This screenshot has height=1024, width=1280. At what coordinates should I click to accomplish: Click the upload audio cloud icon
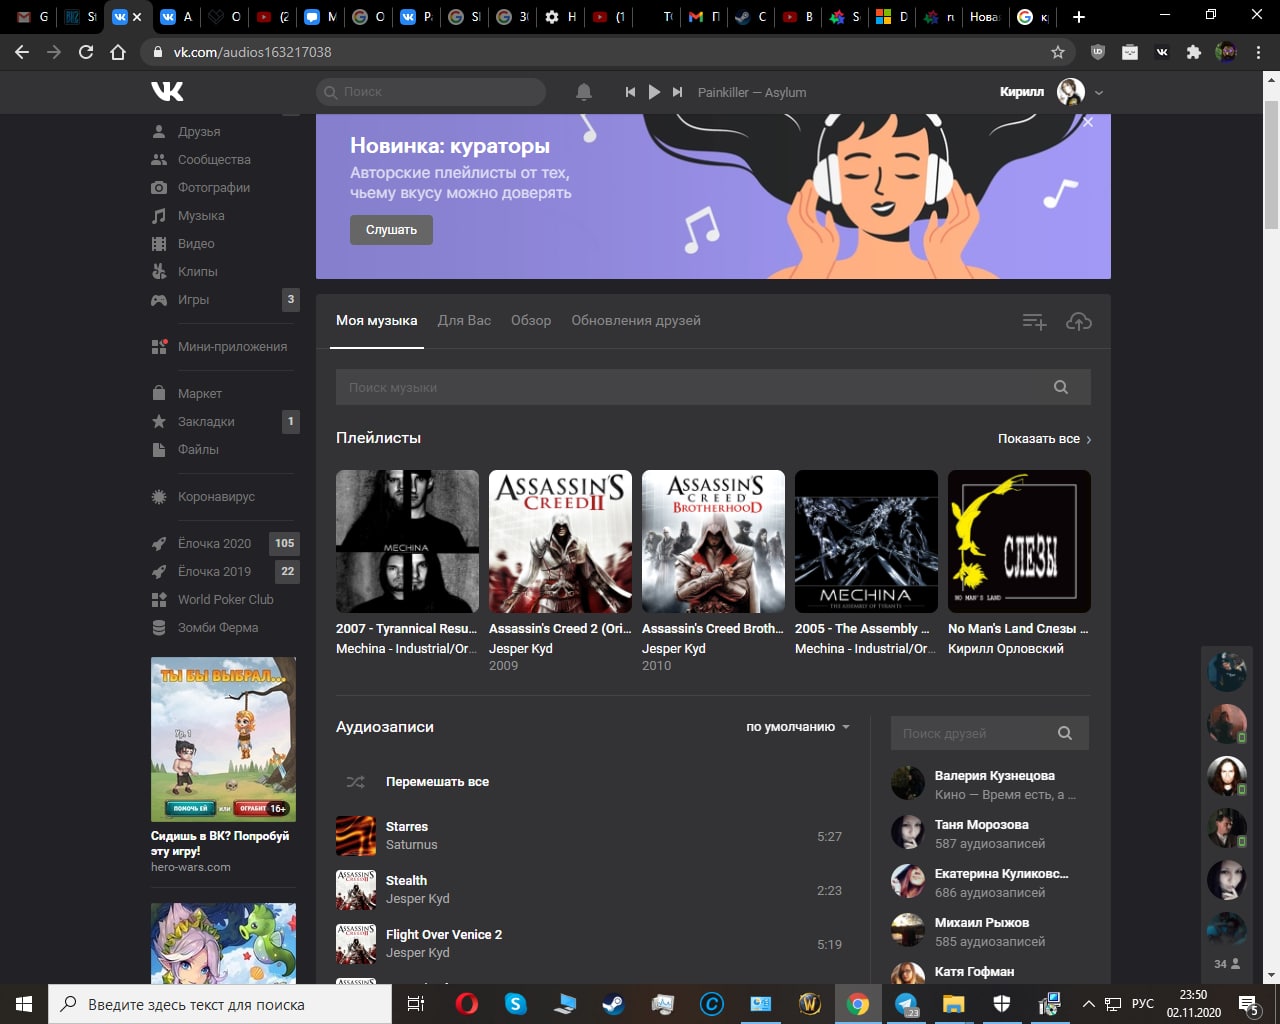click(x=1078, y=321)
